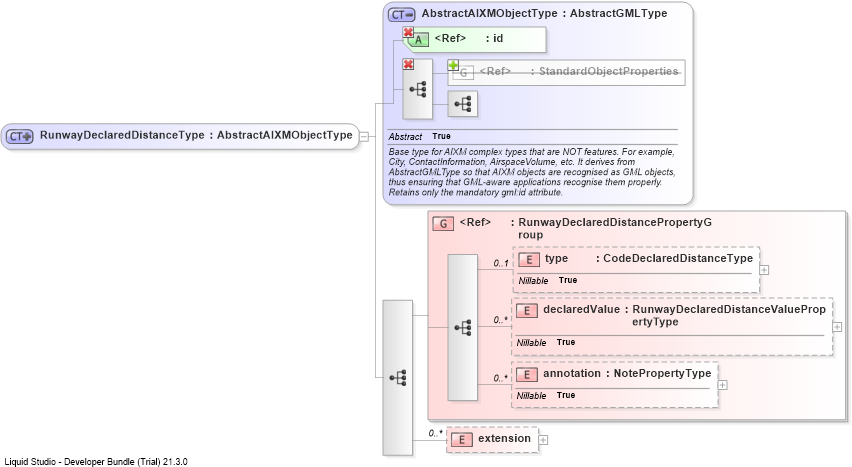Select the 'extension' element label
852x467 pixels.
[504, 439]
